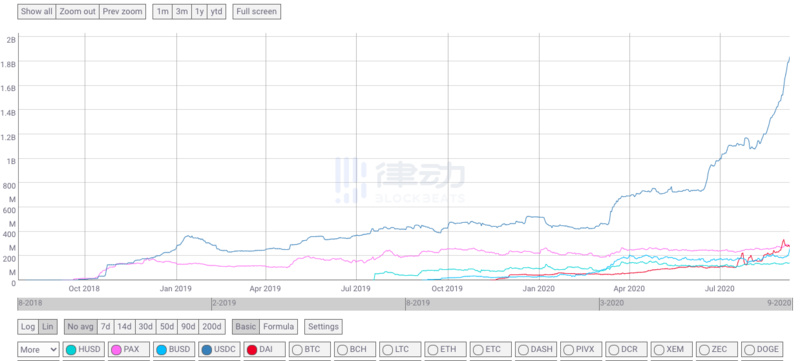Switch to Formula mode tab
The width and height of the screenshot is (800, 361).
[279, 326]
